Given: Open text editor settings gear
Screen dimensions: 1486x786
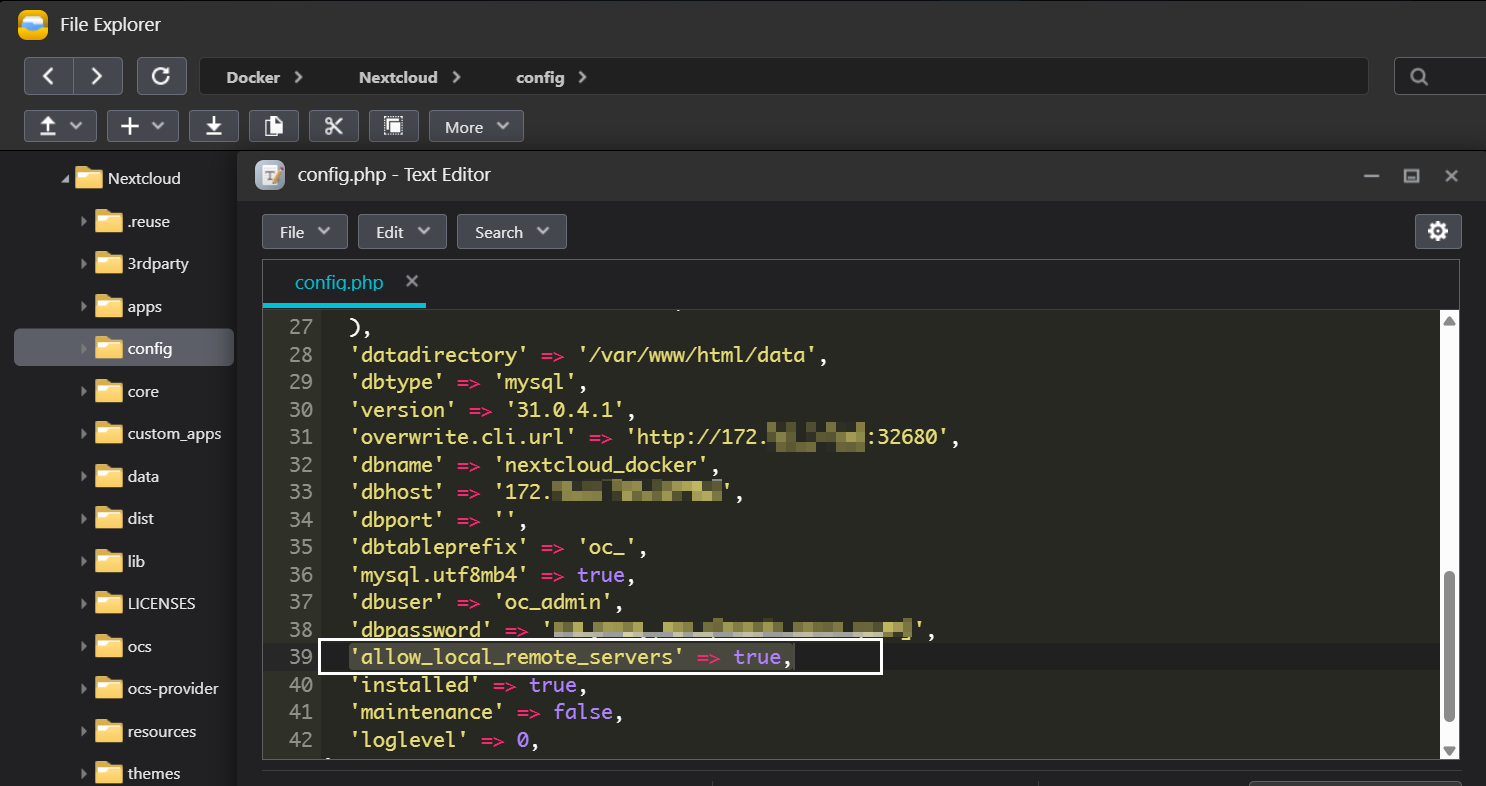Looking at the screenshot, I should tap(1438, 231).
